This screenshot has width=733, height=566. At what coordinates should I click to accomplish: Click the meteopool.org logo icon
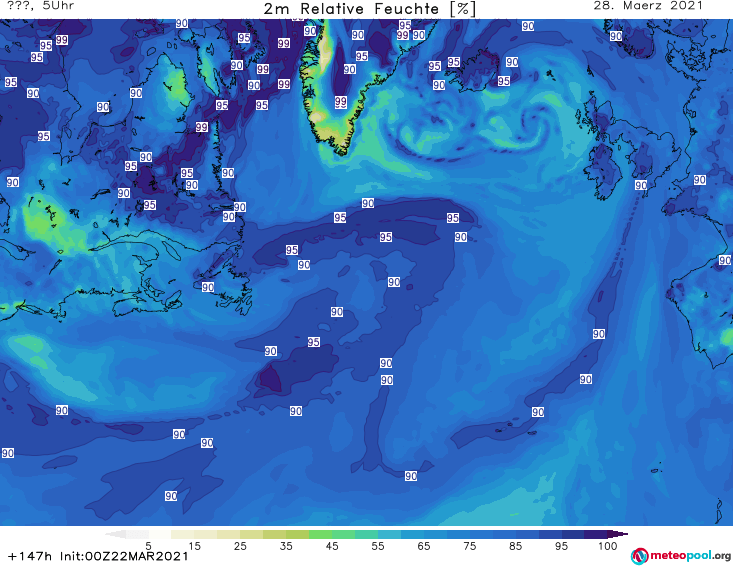[x=639, y=556]
